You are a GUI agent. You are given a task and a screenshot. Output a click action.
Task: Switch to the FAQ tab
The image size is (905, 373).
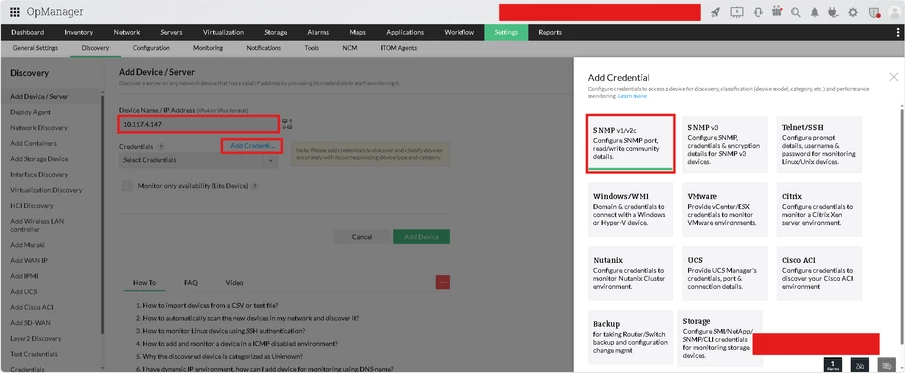pyautogui.click(x=191, y=283)
